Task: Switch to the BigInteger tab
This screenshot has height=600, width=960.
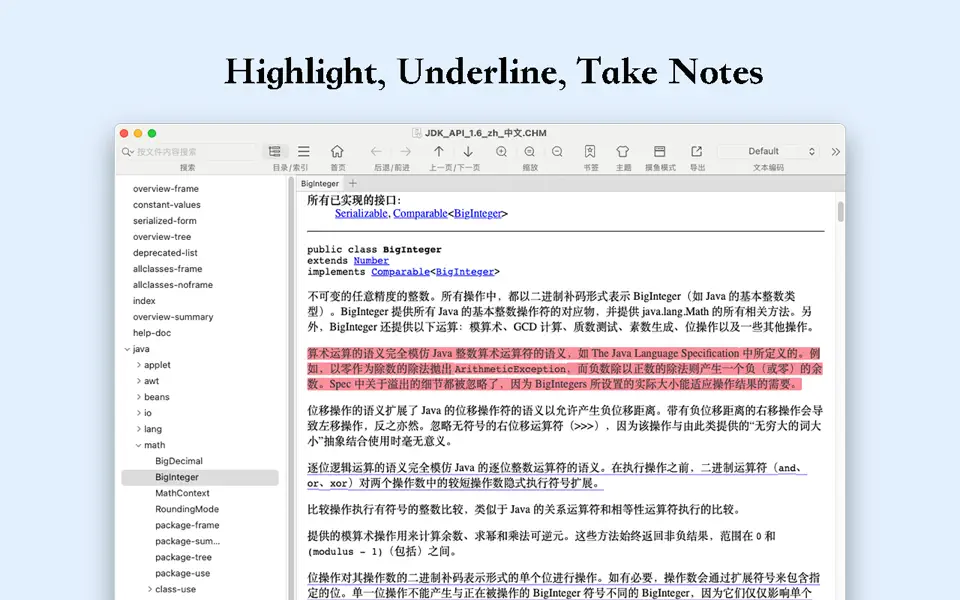Action: (x=320, y=184)
